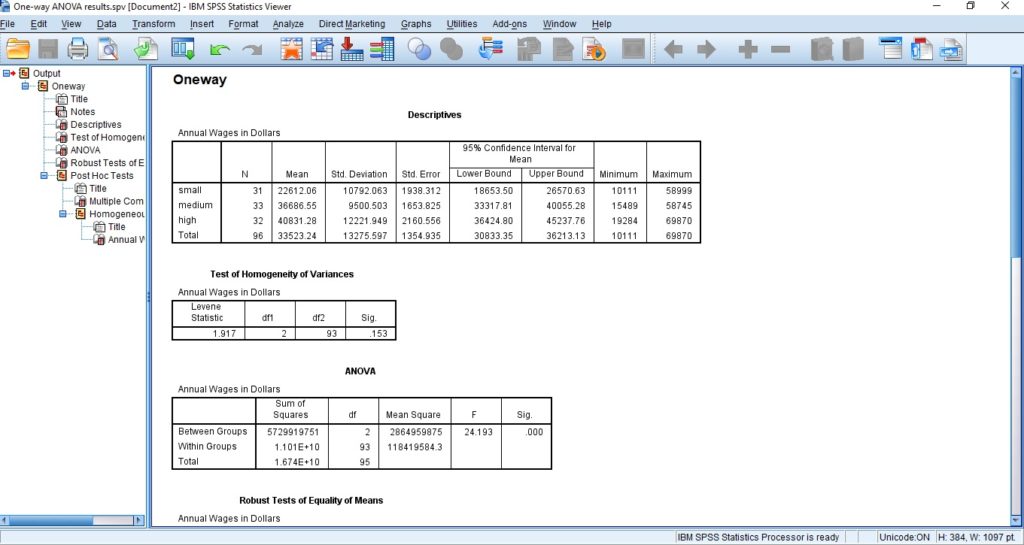Open the Direct Marketing menu
Image resolution: width=1024 pixels, height=545 pixels.
[352, 23]
